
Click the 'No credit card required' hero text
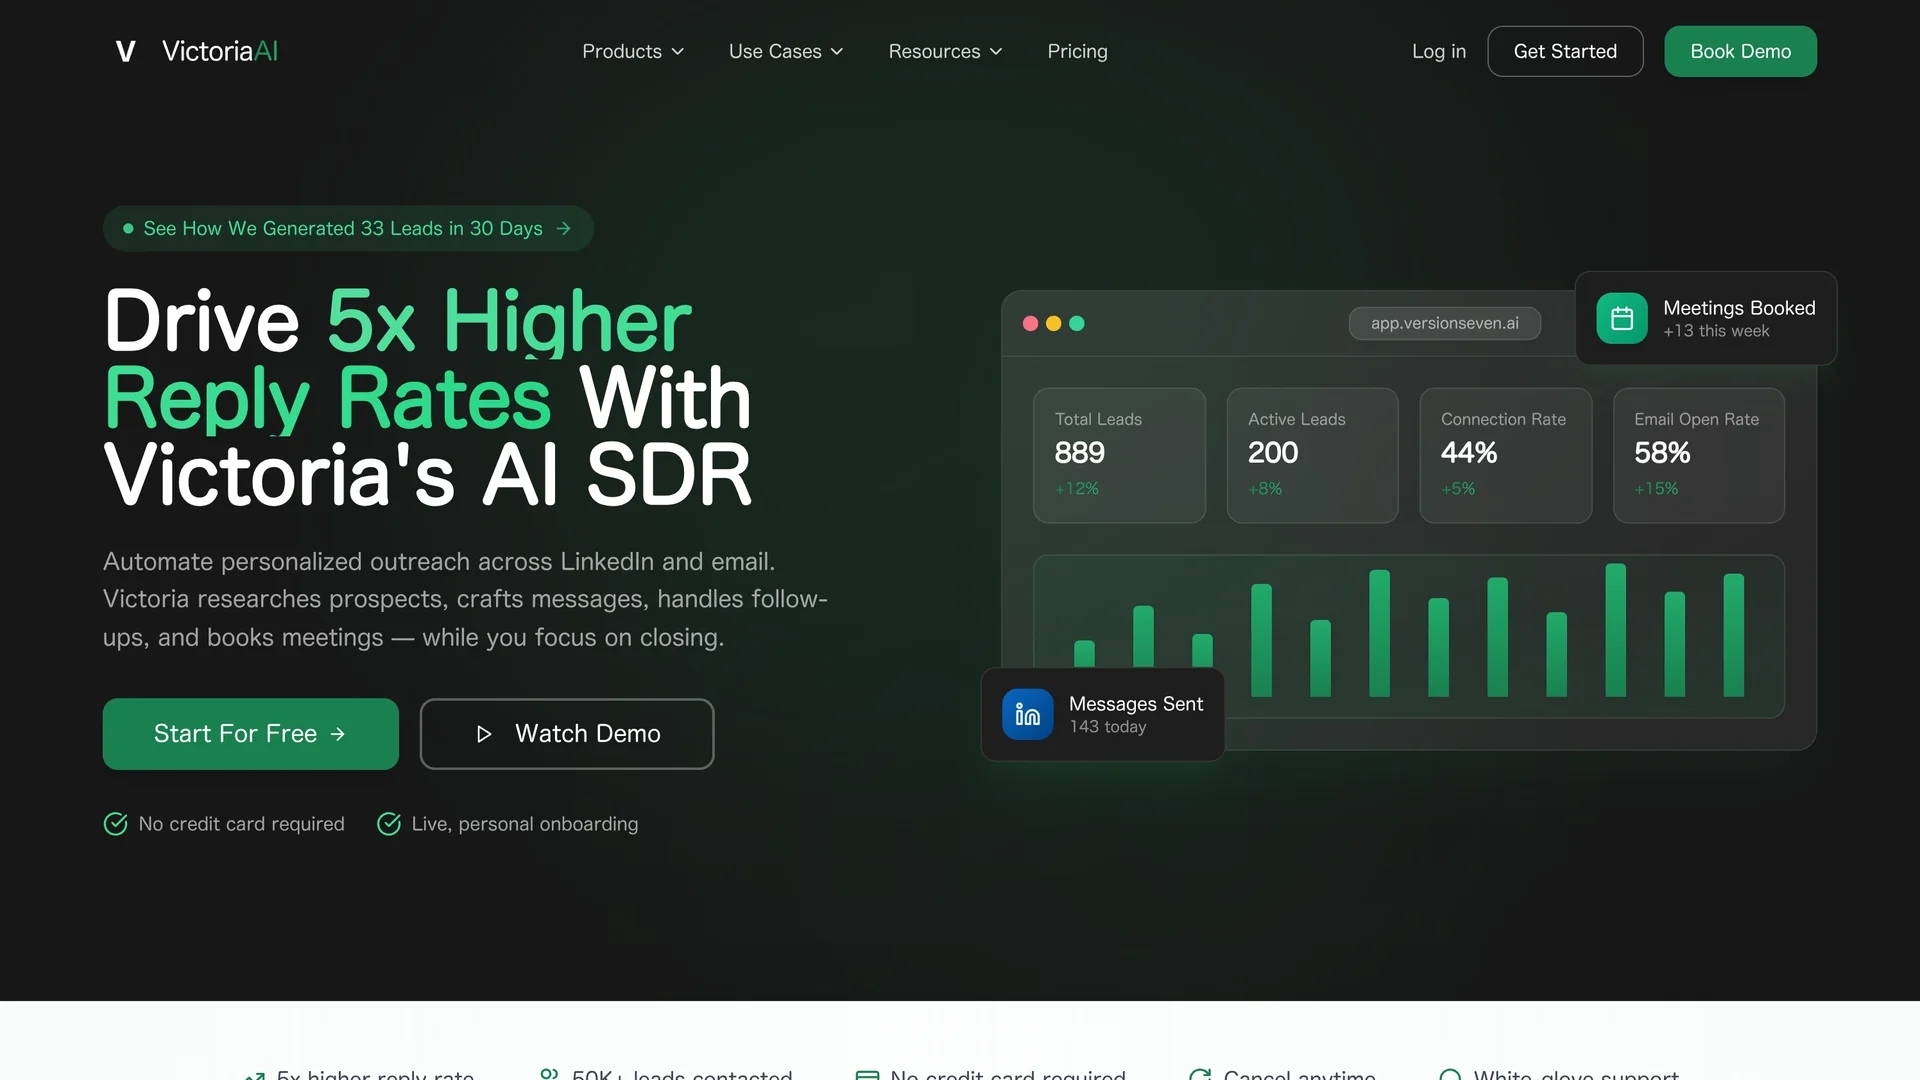point(241,824)
